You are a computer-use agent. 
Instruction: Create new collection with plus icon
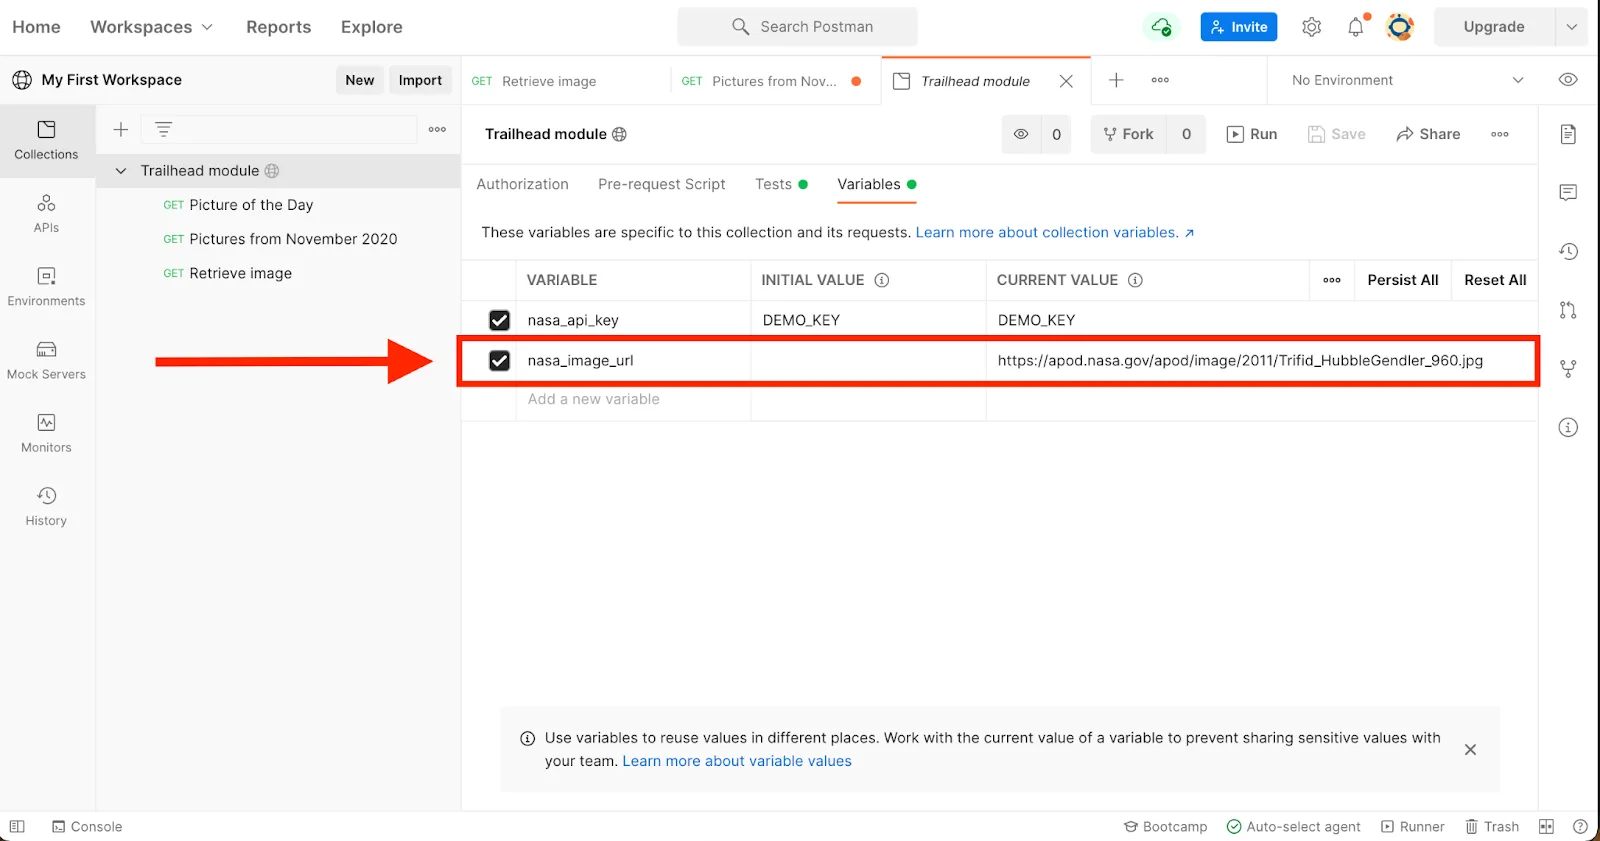coord(121,129)
